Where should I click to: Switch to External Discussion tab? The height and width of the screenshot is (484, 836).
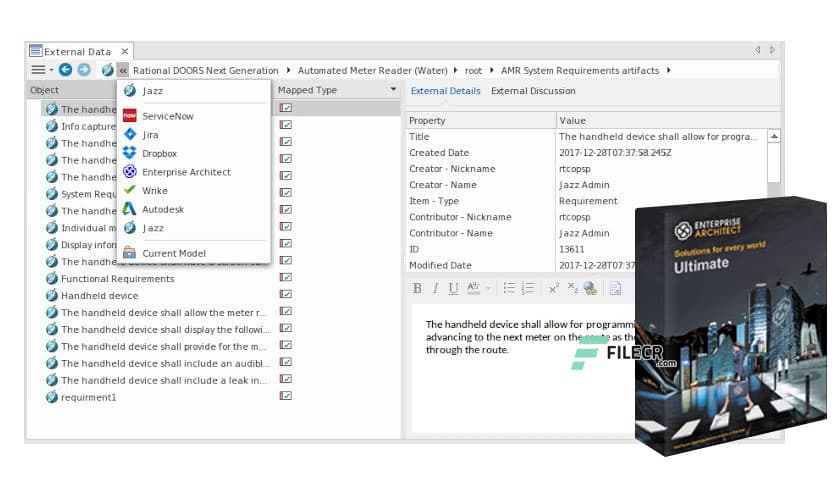tap(533, 91)
